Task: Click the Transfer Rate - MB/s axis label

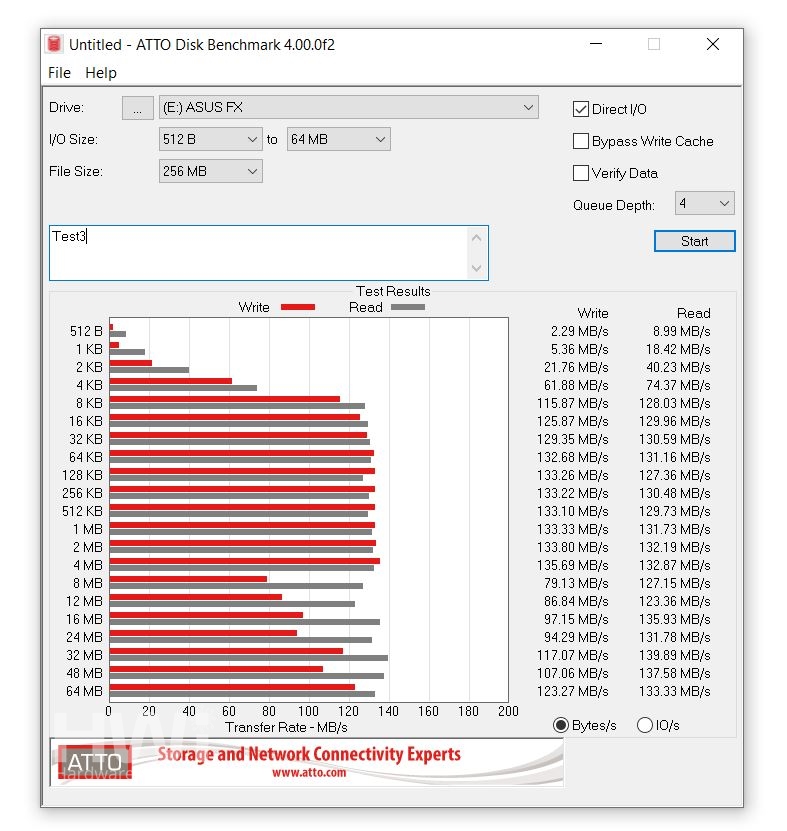Action: click(x=286, y=727)
